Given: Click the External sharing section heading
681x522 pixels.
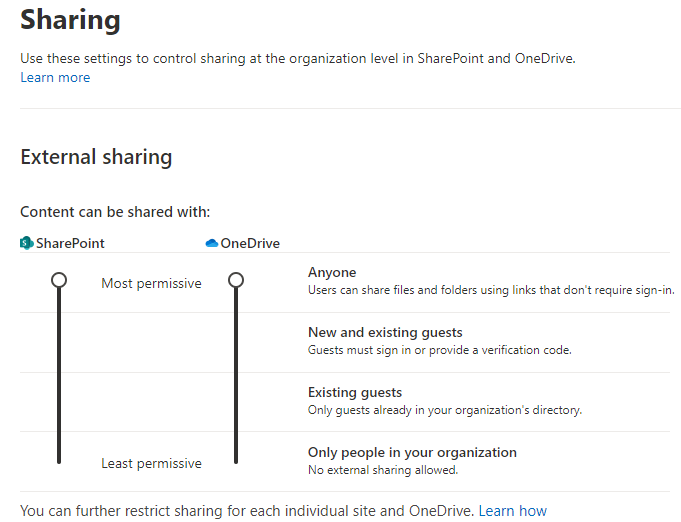Looking at the screenshot, I should 96,157.
